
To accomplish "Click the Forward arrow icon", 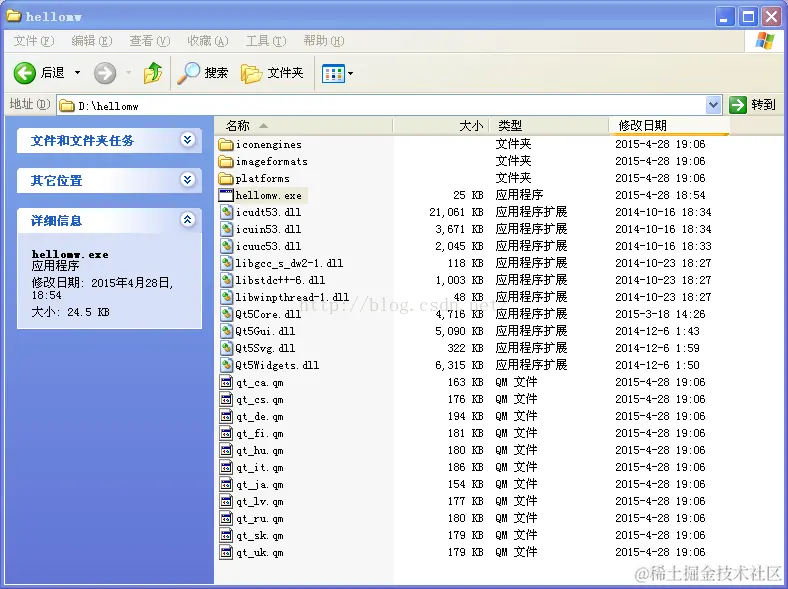I will 105,73.
